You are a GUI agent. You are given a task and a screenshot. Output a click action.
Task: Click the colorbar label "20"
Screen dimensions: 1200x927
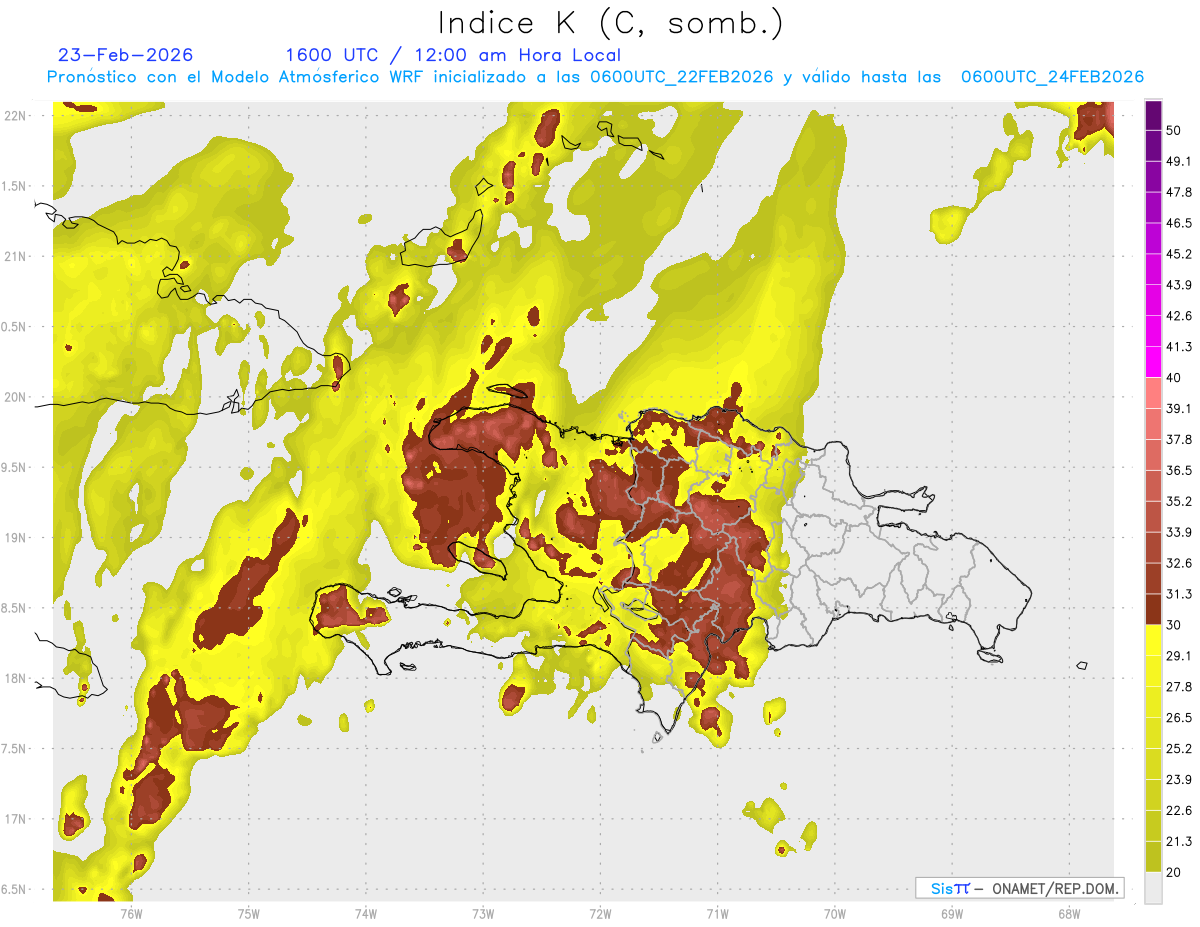1174,872
